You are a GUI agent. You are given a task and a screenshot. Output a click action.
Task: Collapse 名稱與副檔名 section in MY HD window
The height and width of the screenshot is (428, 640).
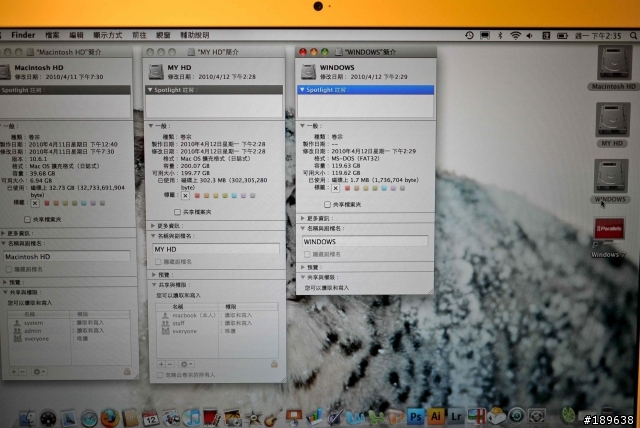[153, 236]
